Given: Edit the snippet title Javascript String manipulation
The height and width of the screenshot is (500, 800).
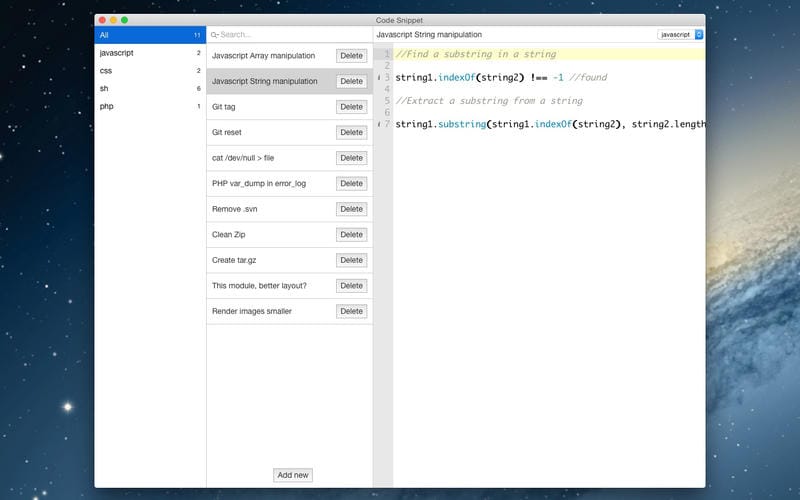Looking at the screenshot, I should click(429, 35).
